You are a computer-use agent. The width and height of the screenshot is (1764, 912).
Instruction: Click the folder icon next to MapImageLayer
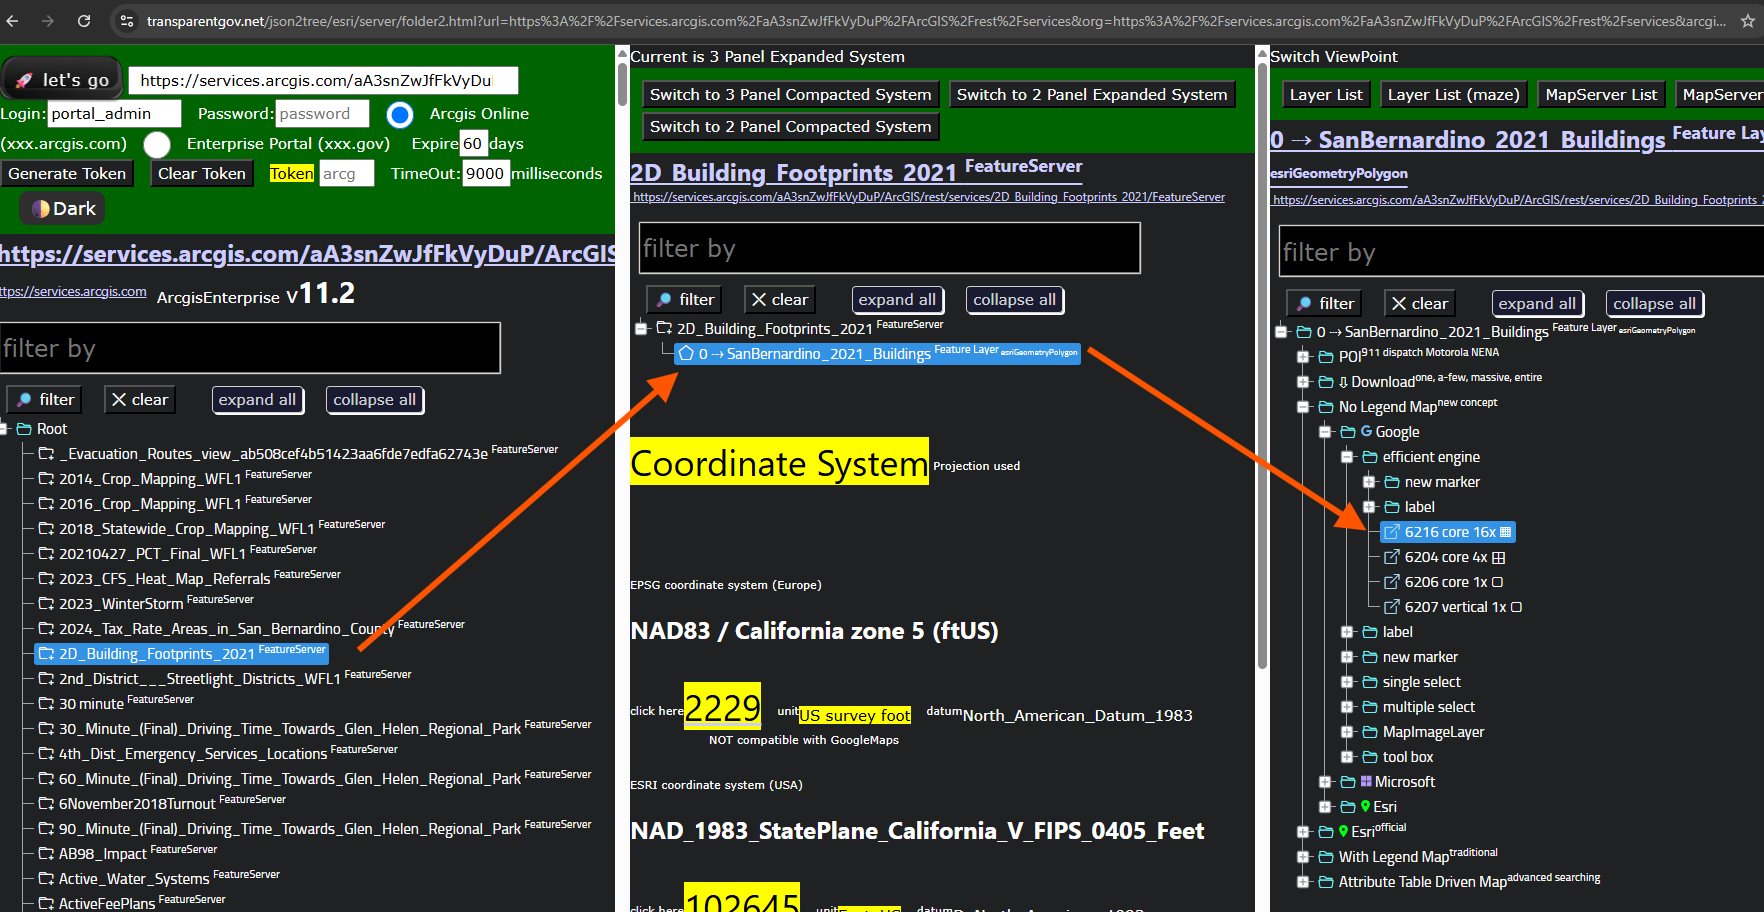pyautogui.click(x=1370, y=732)
